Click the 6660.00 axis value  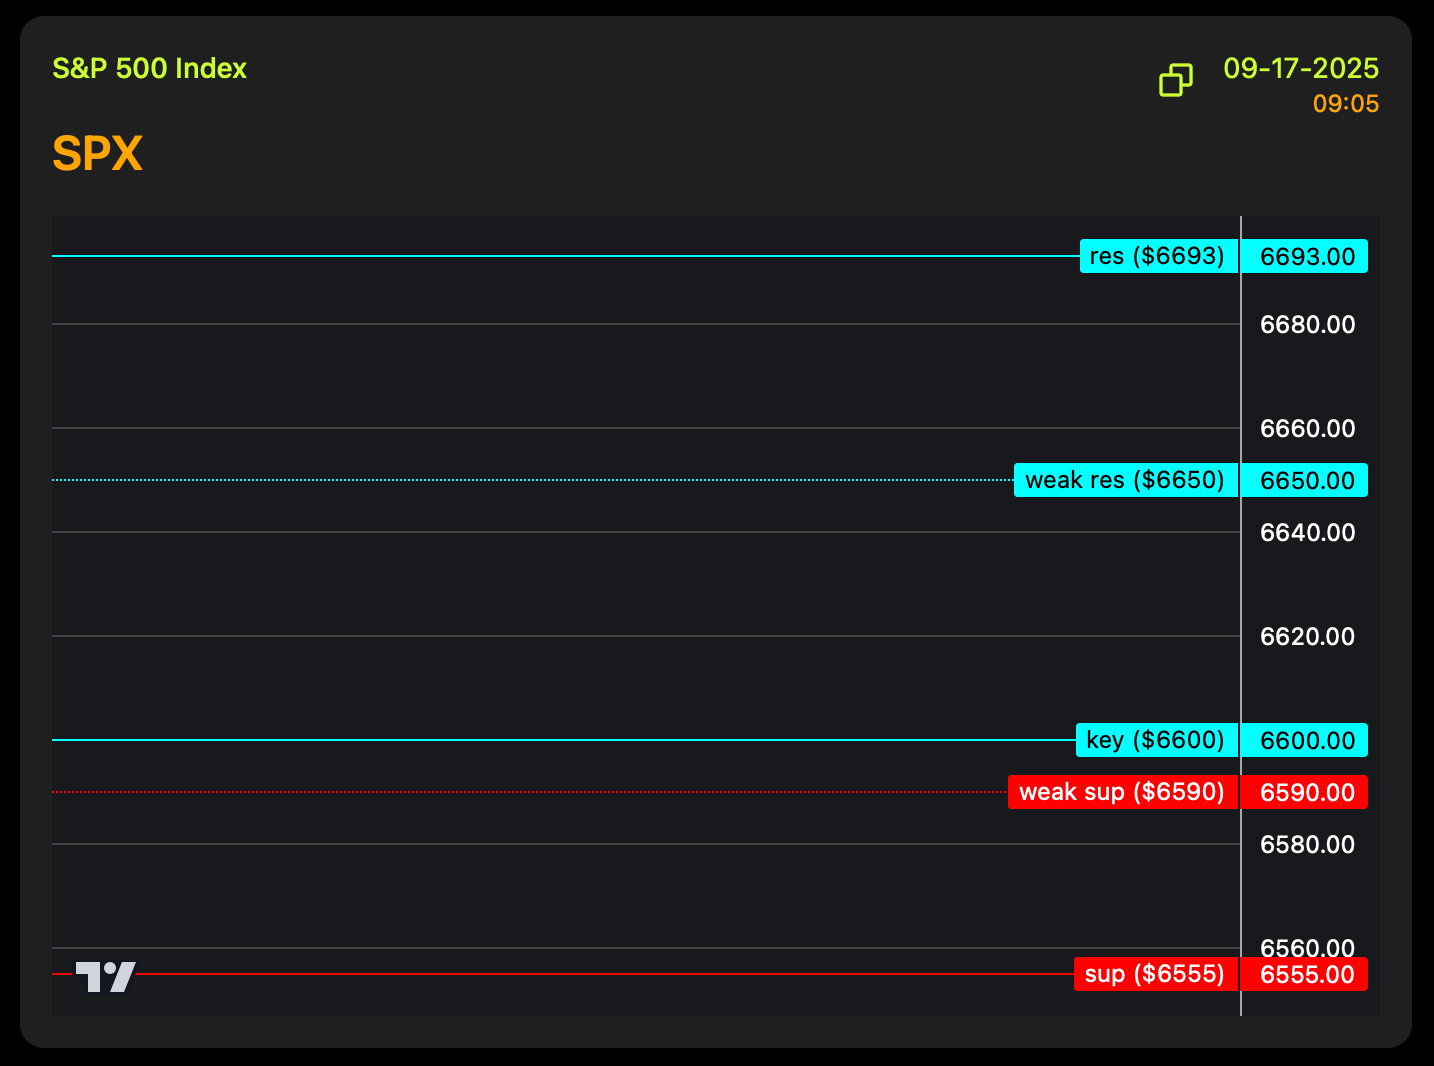[x=1307, y=428]
